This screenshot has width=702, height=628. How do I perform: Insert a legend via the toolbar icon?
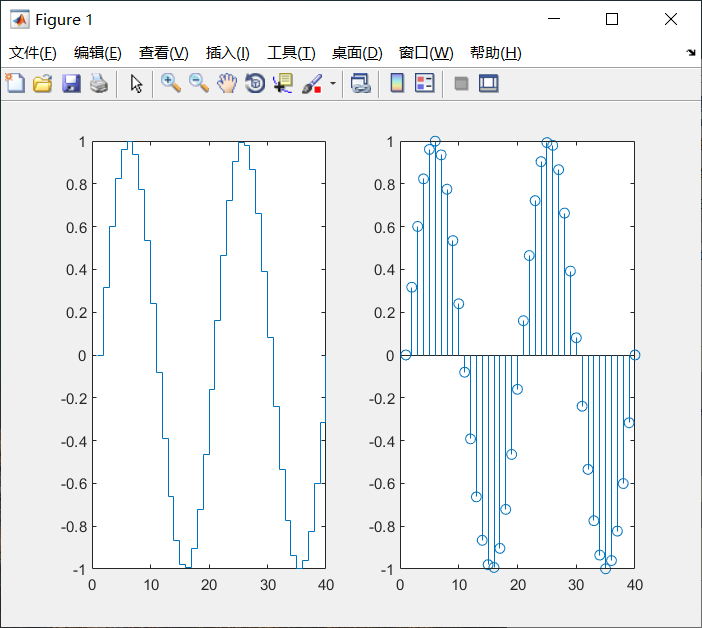coord(424,83)
